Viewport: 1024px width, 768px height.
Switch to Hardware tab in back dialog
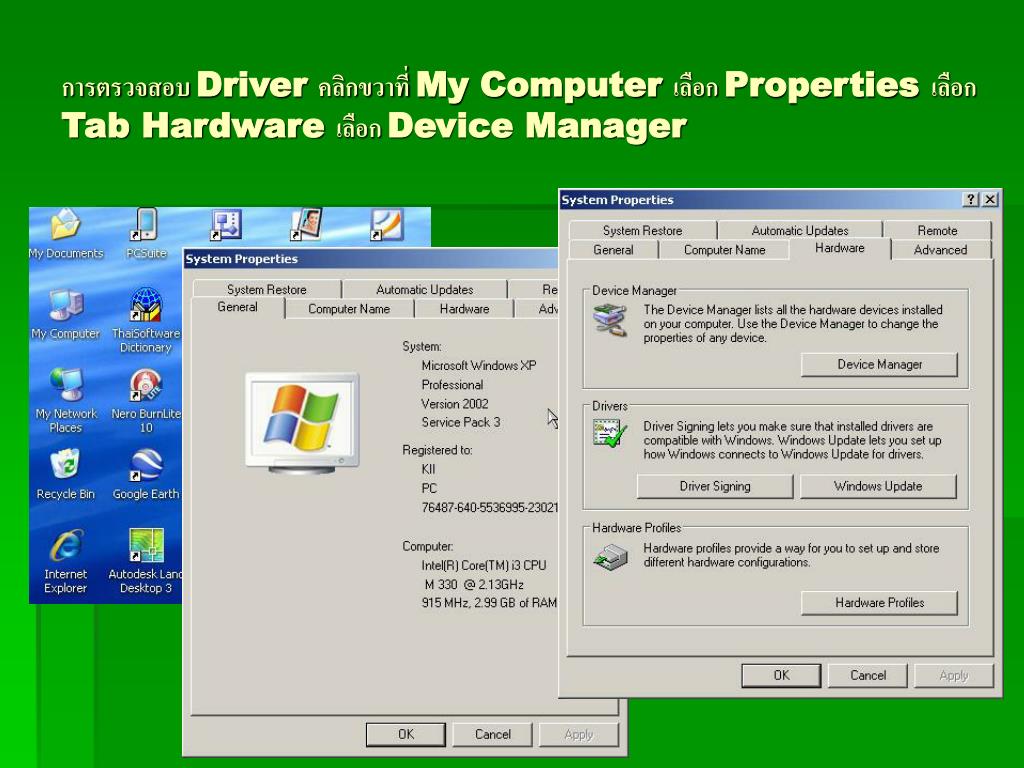pos(464,309)
